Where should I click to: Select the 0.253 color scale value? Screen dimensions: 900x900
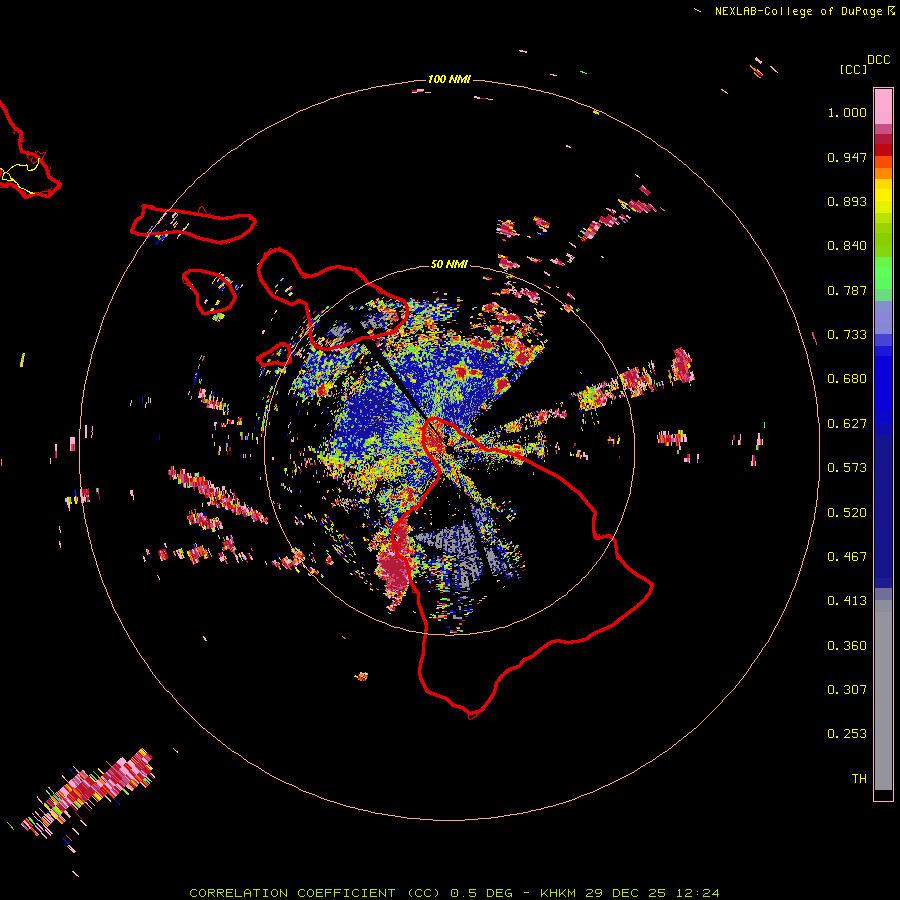coord(847,734)
